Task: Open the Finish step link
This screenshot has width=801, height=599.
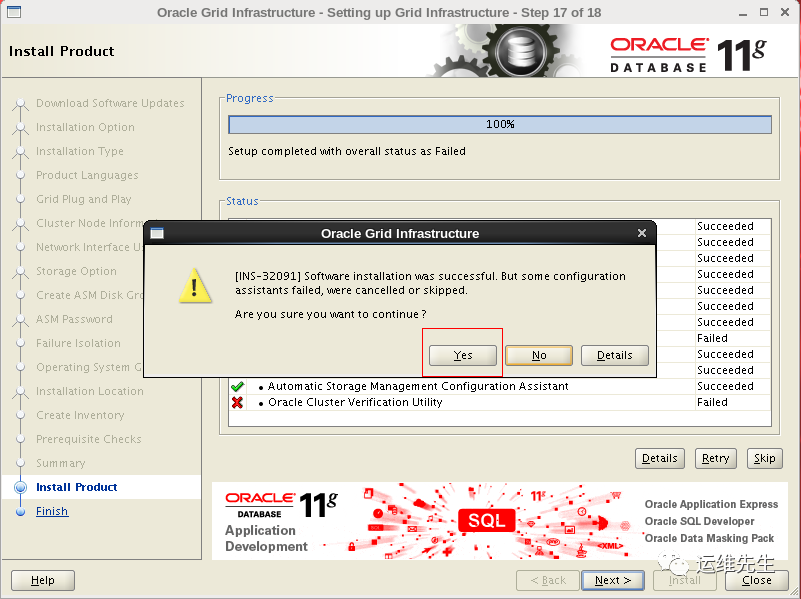Action: pos(52,511)
